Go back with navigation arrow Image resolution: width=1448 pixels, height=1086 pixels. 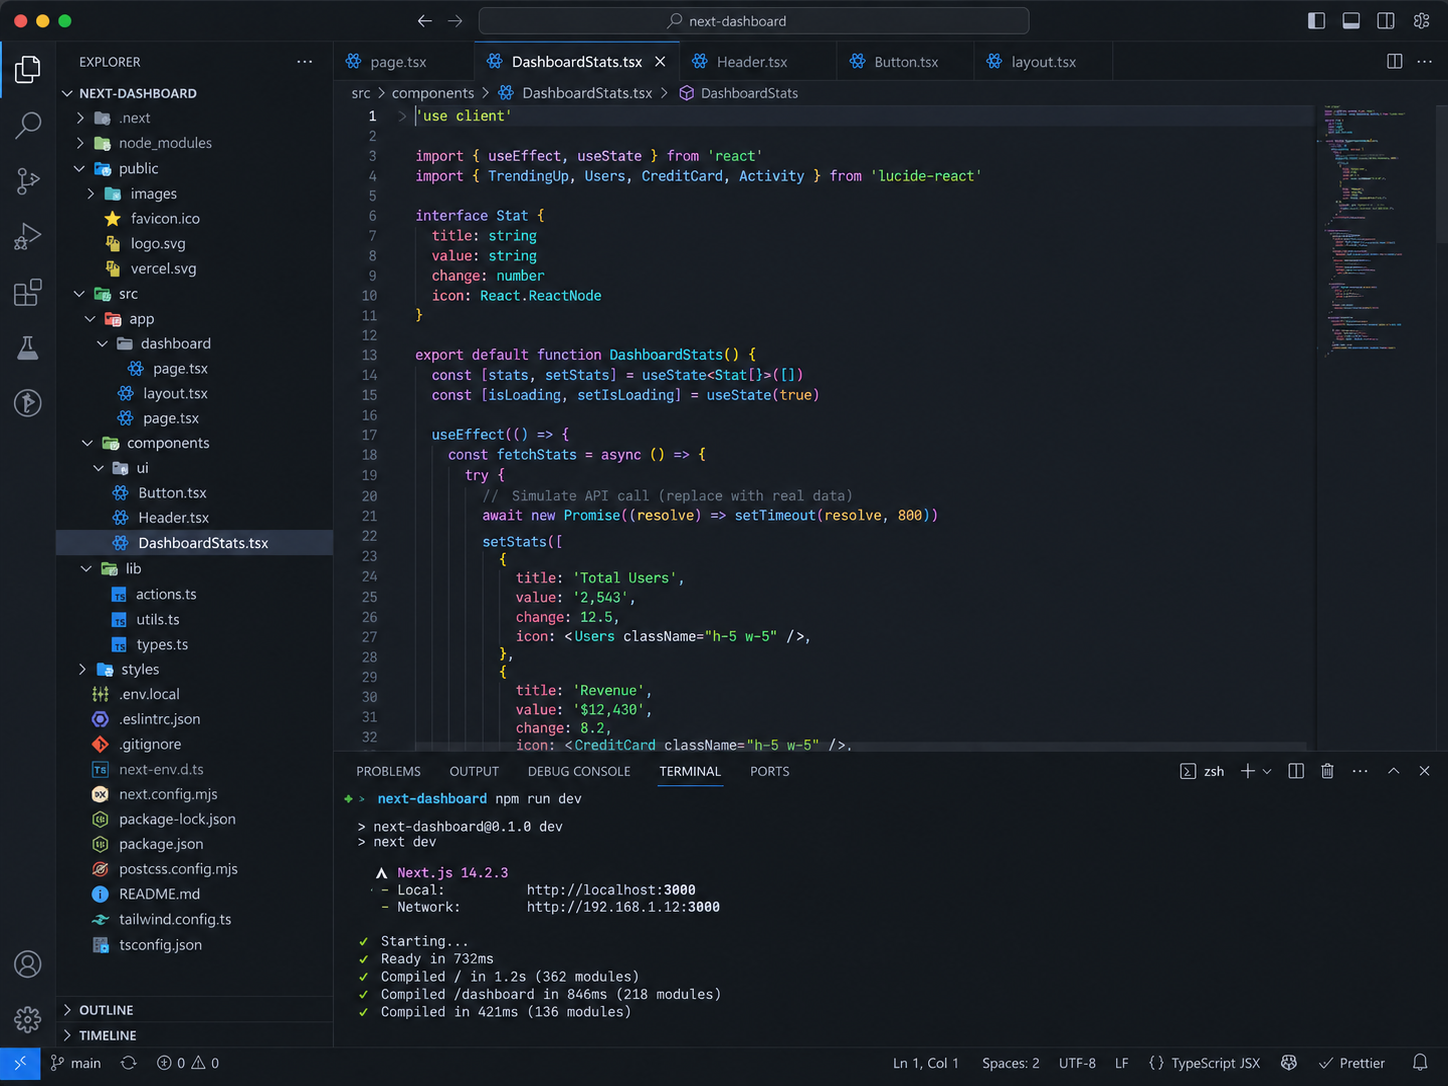point(425,21)
